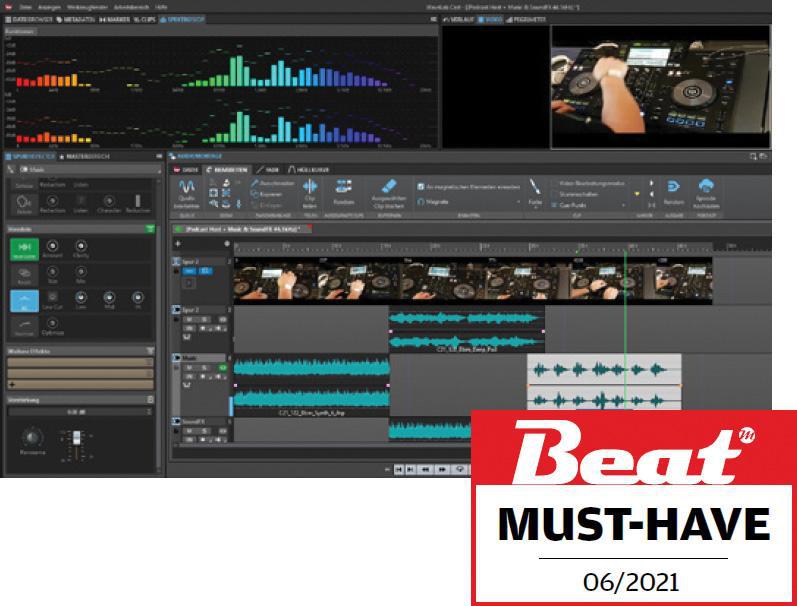
Task: Click the skip-to-start transport button
Action: click(398, 469)
